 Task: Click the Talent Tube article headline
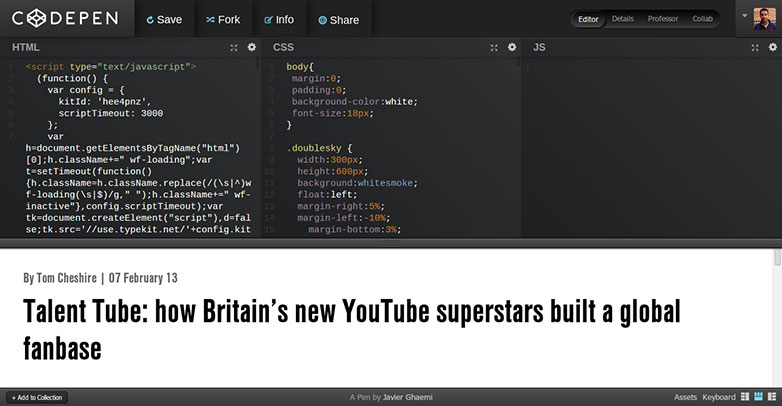click(x=352, y=329)
